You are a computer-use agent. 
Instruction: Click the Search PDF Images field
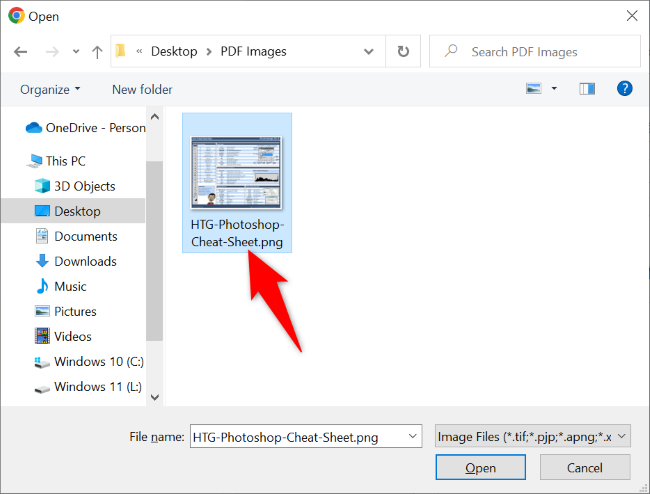(x=535, y=51)
